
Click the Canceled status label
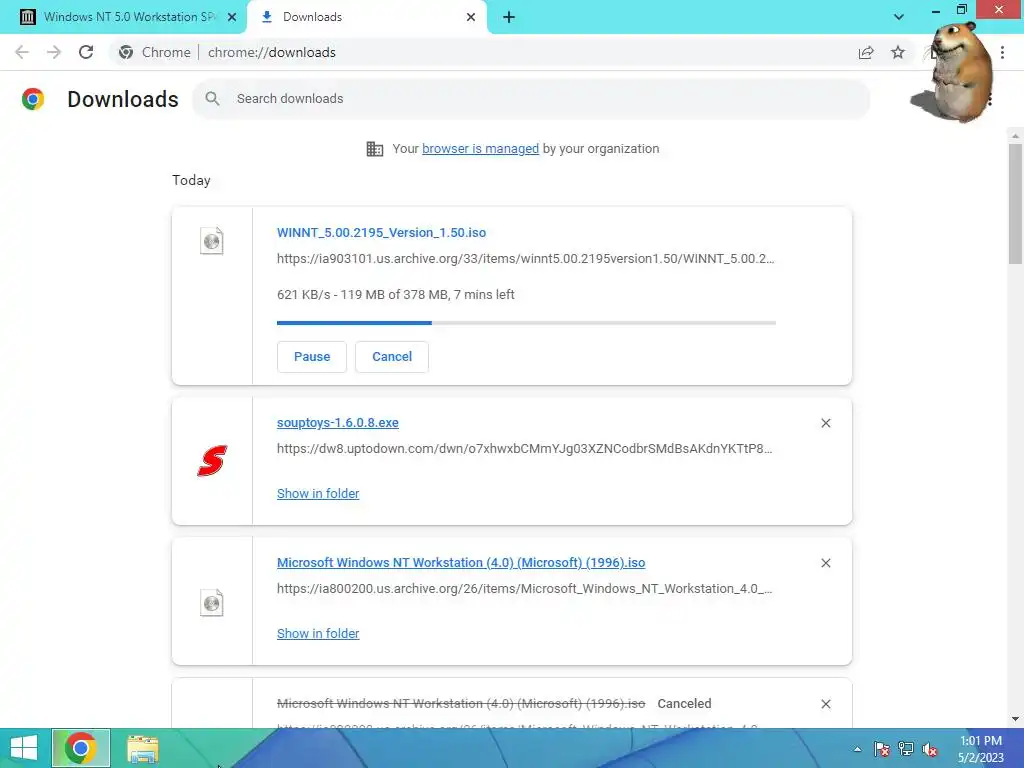click(684, 704)
